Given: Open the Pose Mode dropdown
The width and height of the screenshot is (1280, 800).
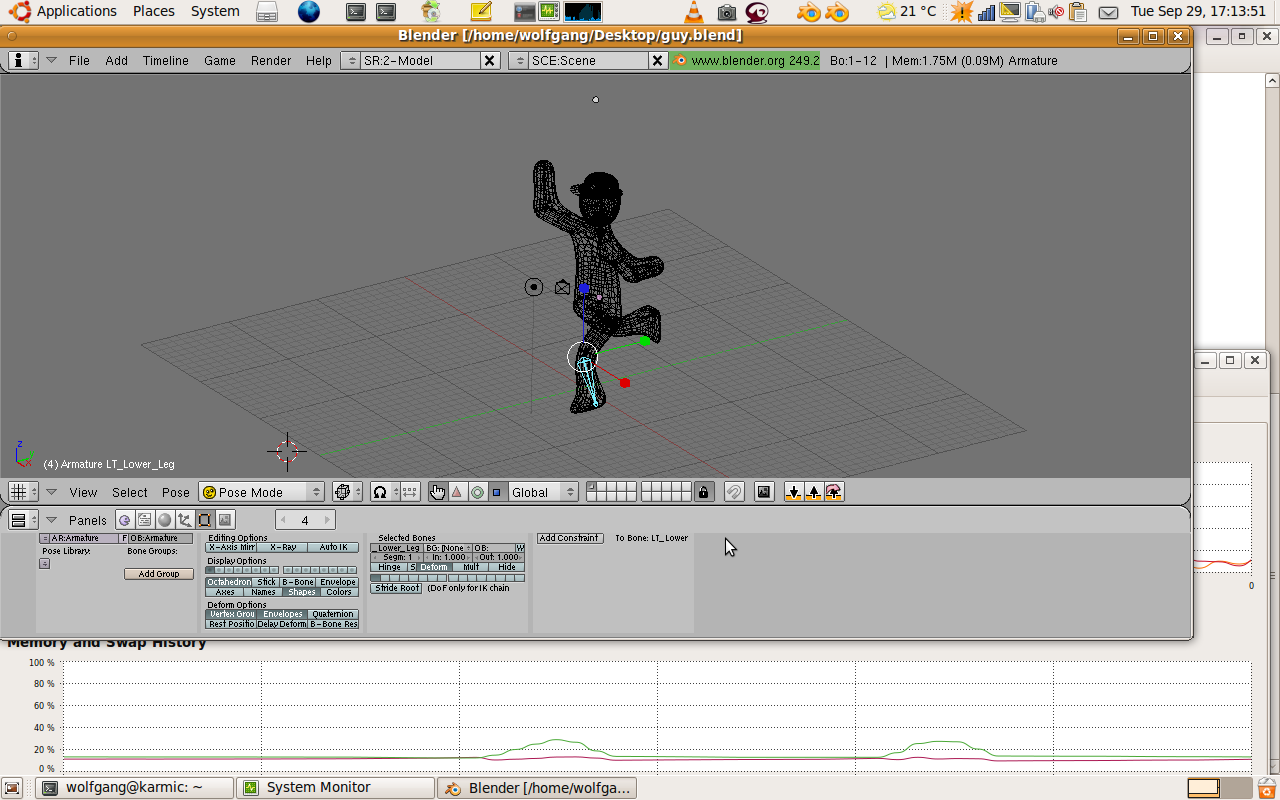Looking at the screenshot, I should point(262,492).
